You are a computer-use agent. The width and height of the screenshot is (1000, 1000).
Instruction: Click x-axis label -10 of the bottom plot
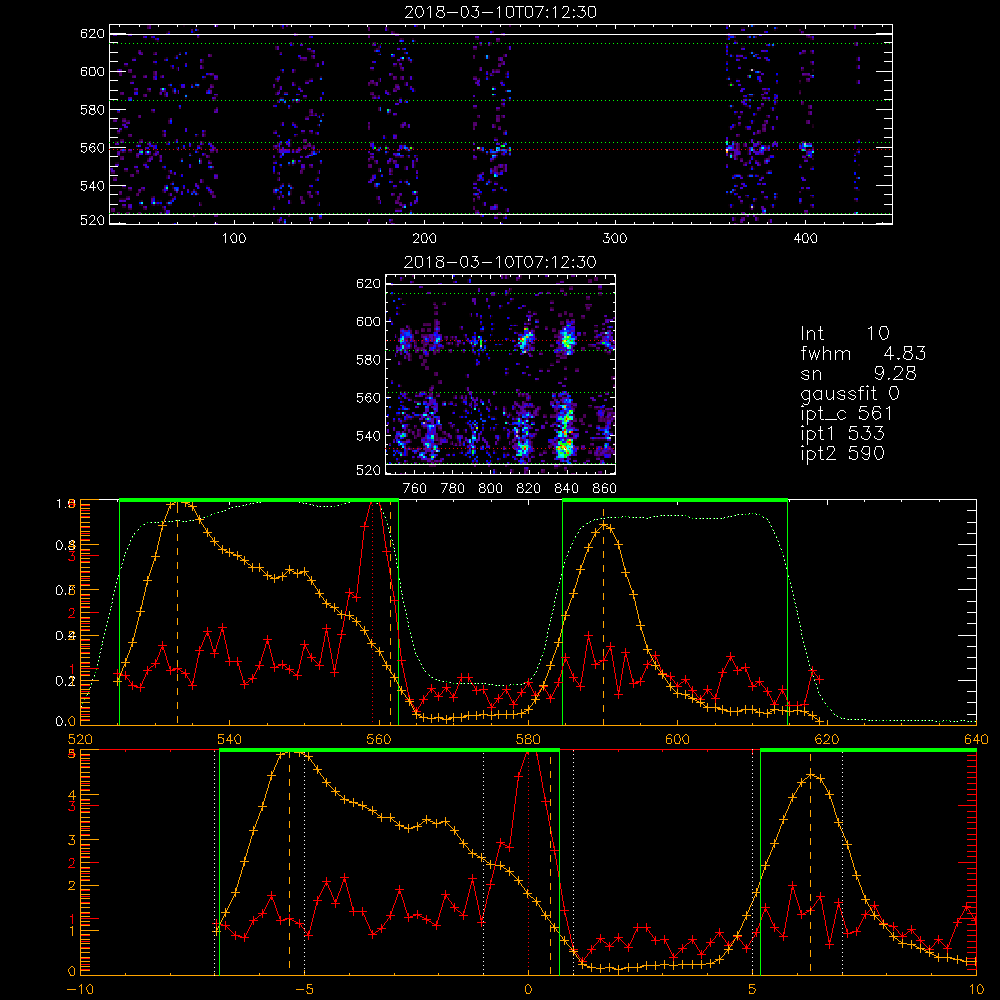[x=80, y=989]
